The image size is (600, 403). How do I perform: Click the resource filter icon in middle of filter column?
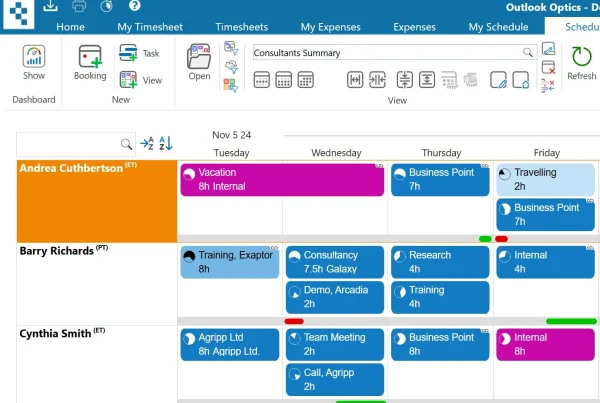tap(231, 66)
